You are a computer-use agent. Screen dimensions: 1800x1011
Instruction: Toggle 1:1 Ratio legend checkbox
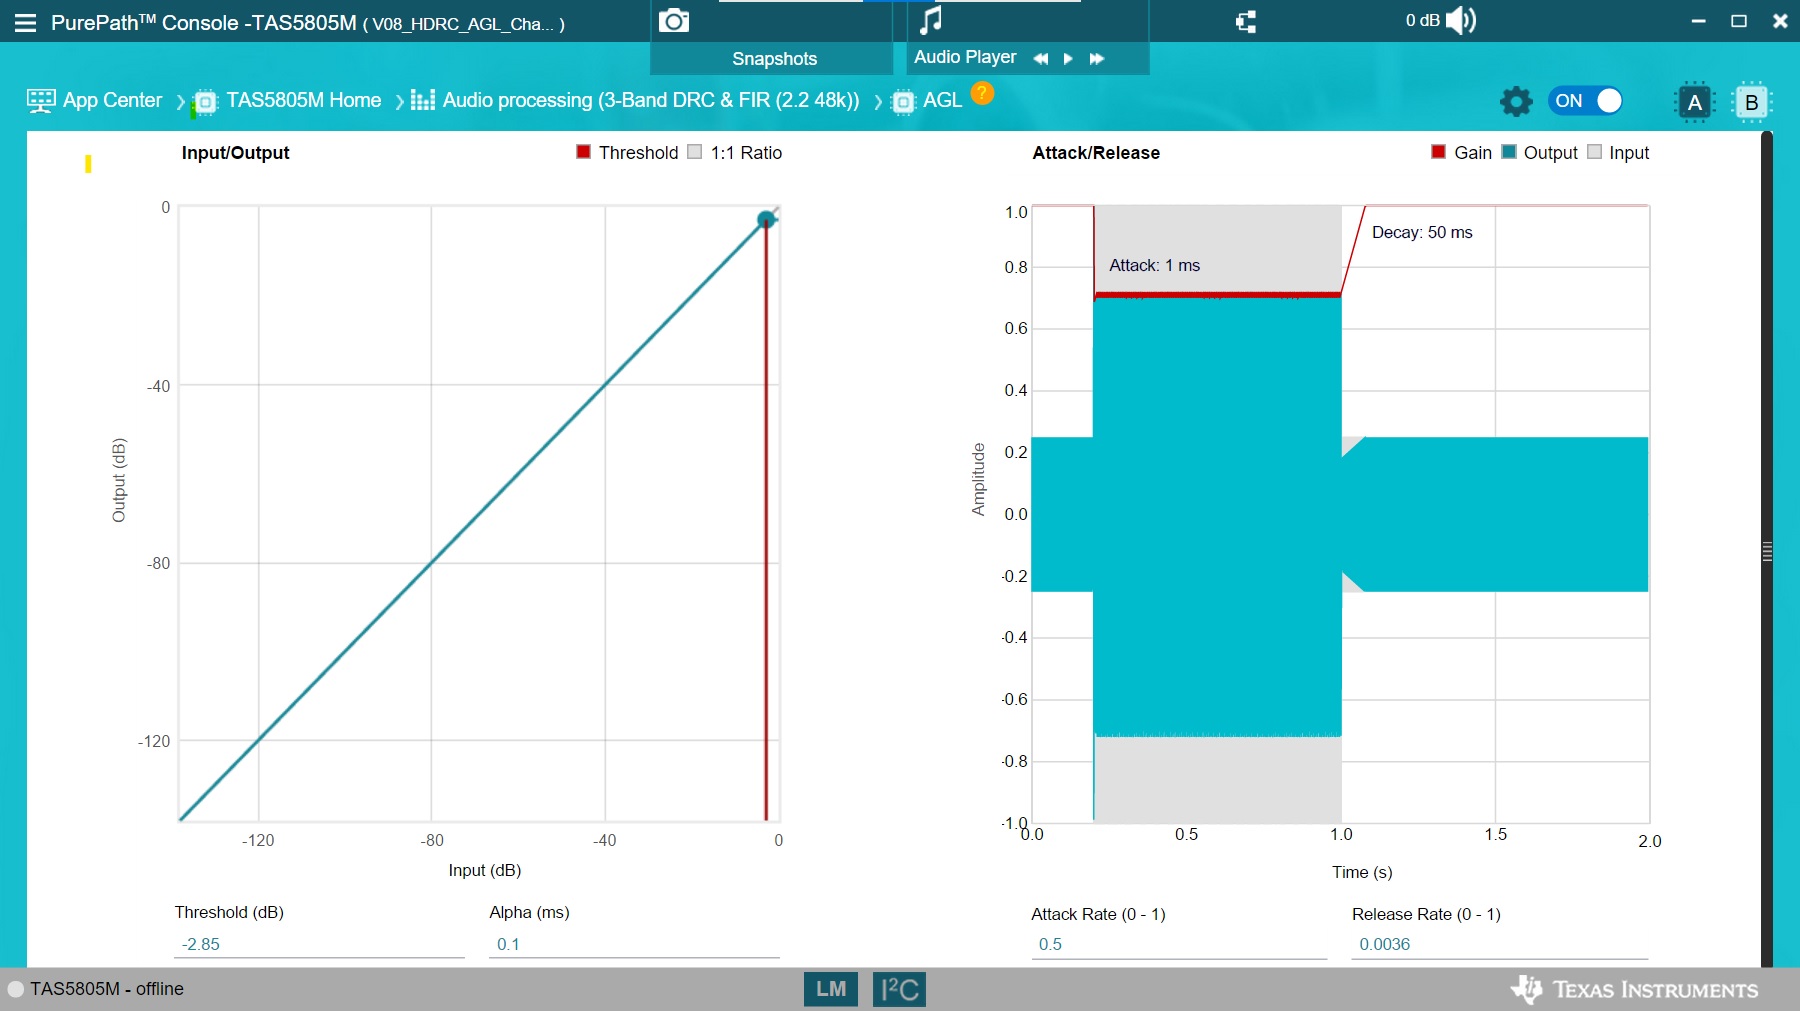point(695,152)
